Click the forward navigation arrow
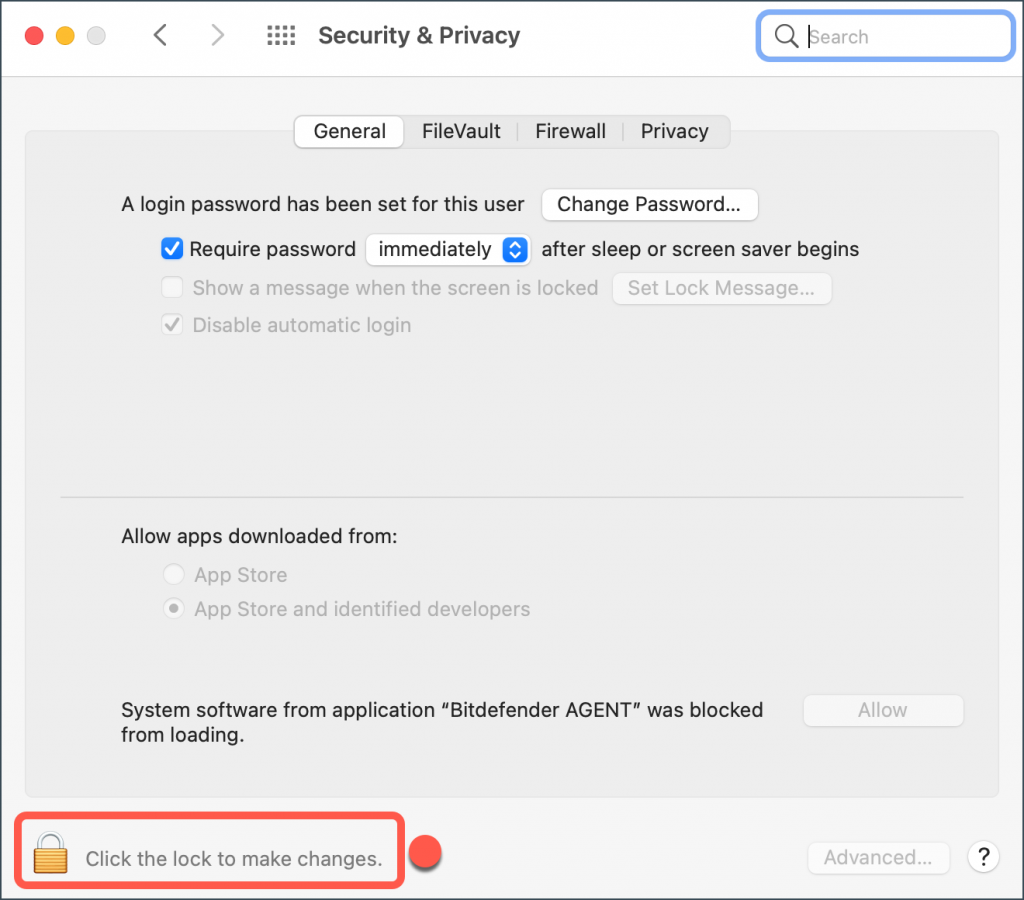The width and height of the screenshot is (1024, 900). tap(218, 34)
